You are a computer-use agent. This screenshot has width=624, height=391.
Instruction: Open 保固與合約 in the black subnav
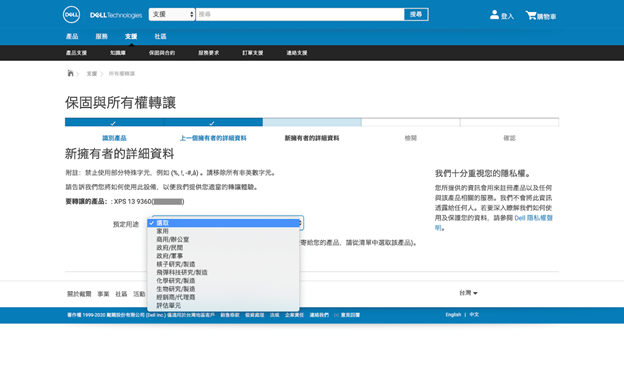coord(162,53)
